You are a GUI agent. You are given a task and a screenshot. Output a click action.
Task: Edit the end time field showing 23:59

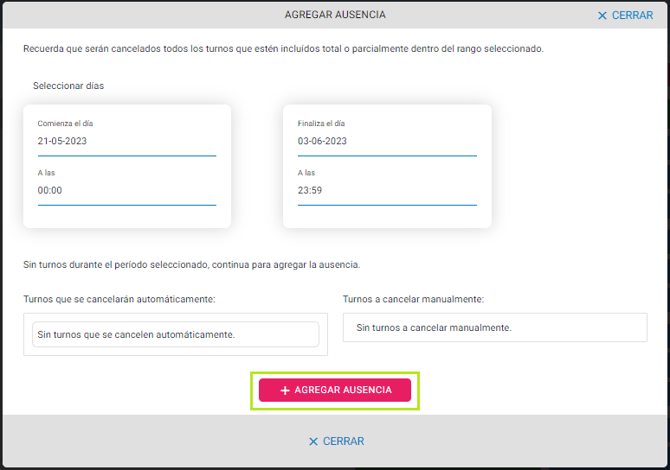pos(386,190)
